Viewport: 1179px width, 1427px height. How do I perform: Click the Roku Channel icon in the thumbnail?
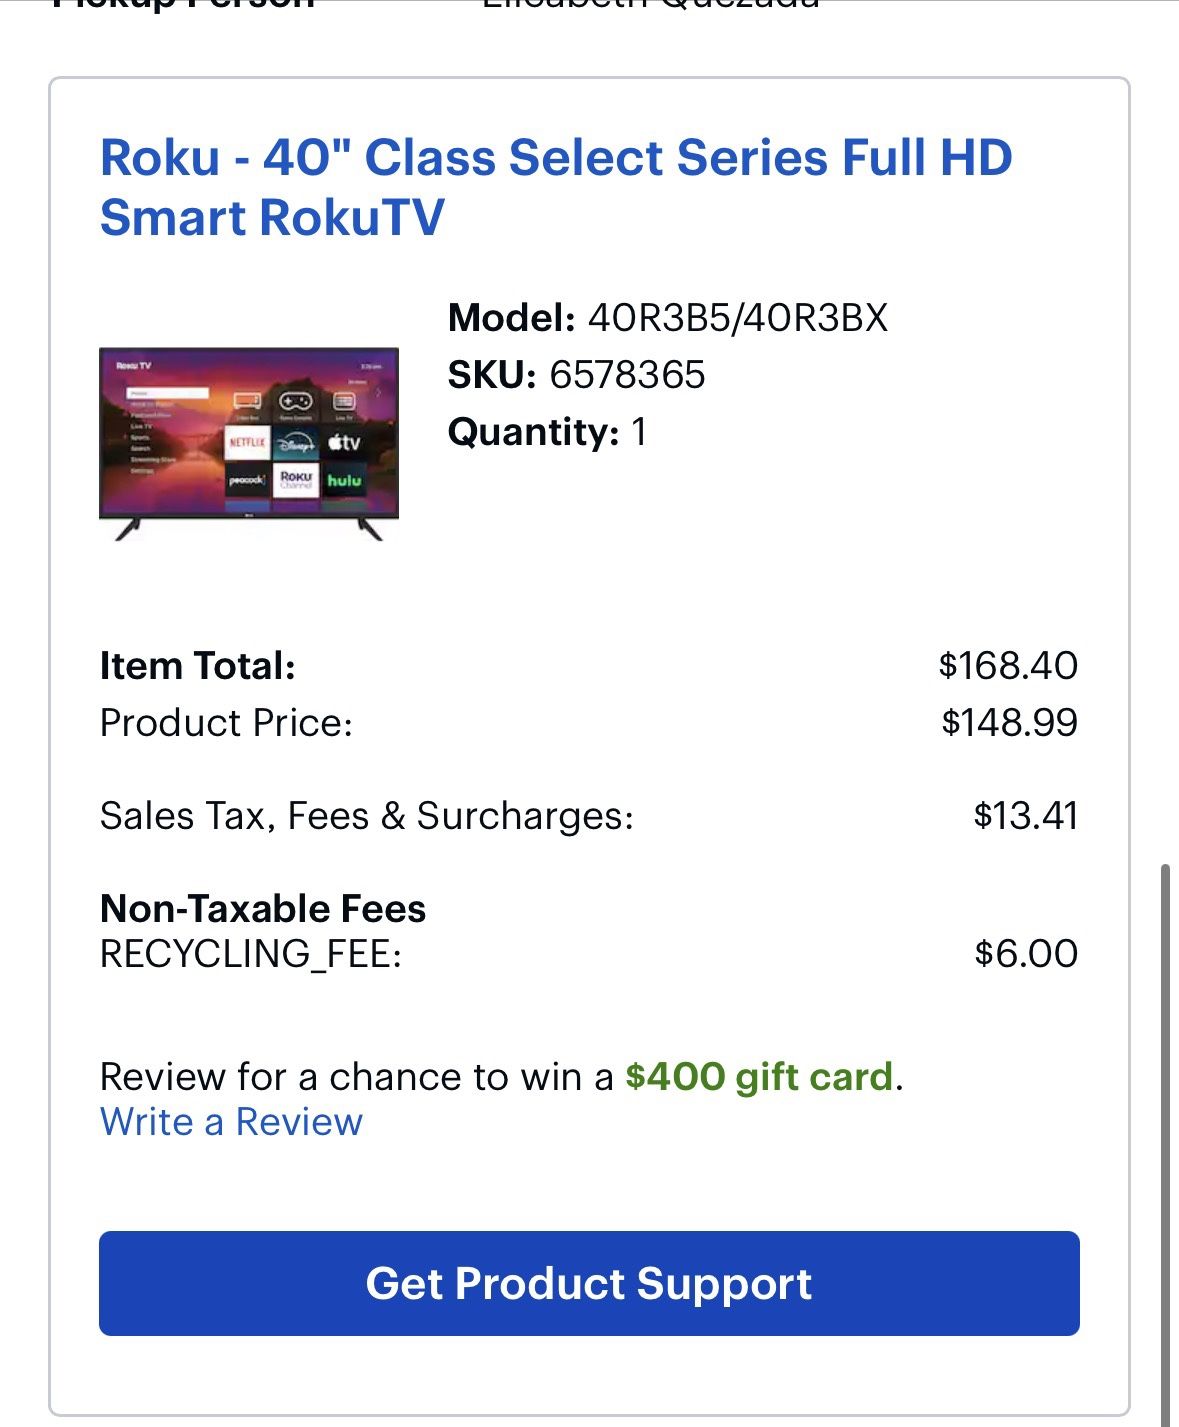296,479
